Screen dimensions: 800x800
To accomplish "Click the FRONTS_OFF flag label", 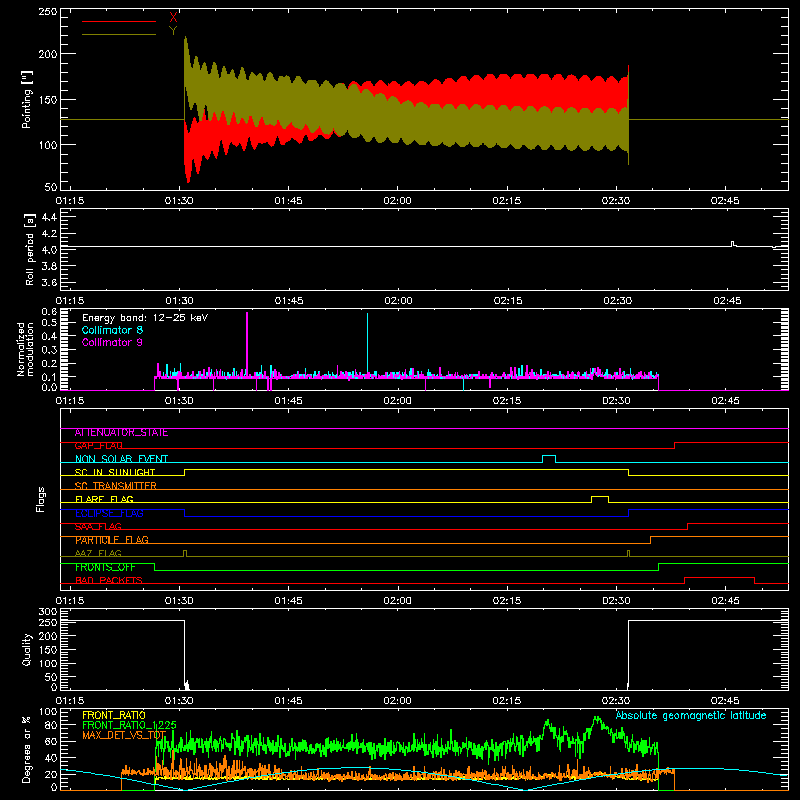I will point(105,567).
